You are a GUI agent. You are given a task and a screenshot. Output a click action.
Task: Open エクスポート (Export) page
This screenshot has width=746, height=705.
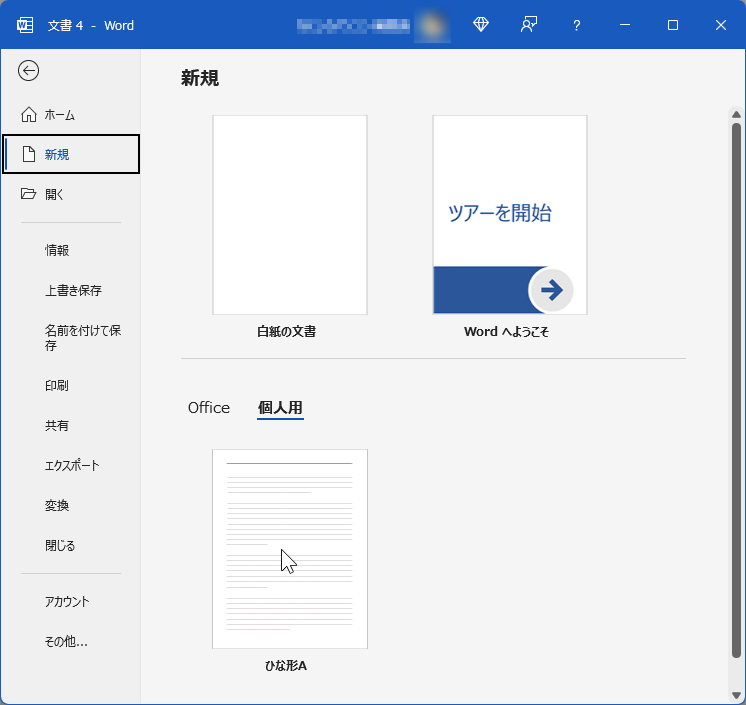[71, 465]
